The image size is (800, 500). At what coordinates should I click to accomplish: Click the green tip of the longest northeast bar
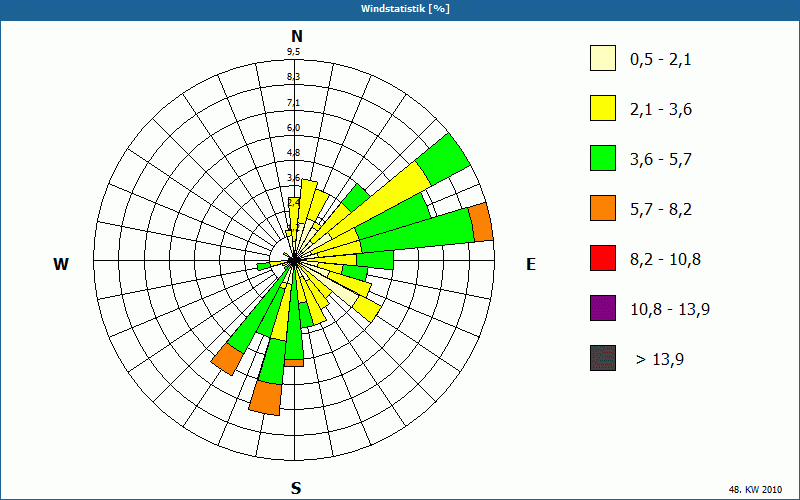[442, 159]
